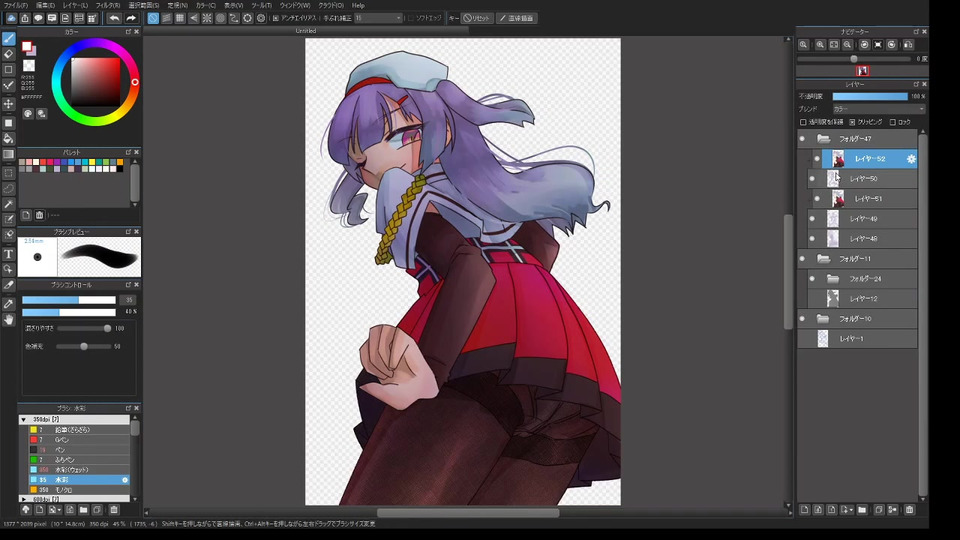The image size is (960, 540).
Task: Click the Undo arrow in top toolbar
Action: [x=114, y=18]
